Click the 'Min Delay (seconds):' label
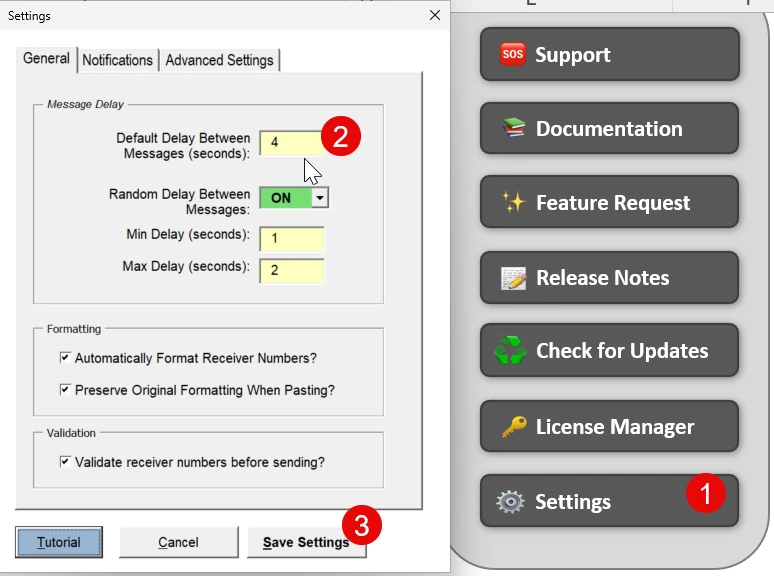 click(188, 234)
